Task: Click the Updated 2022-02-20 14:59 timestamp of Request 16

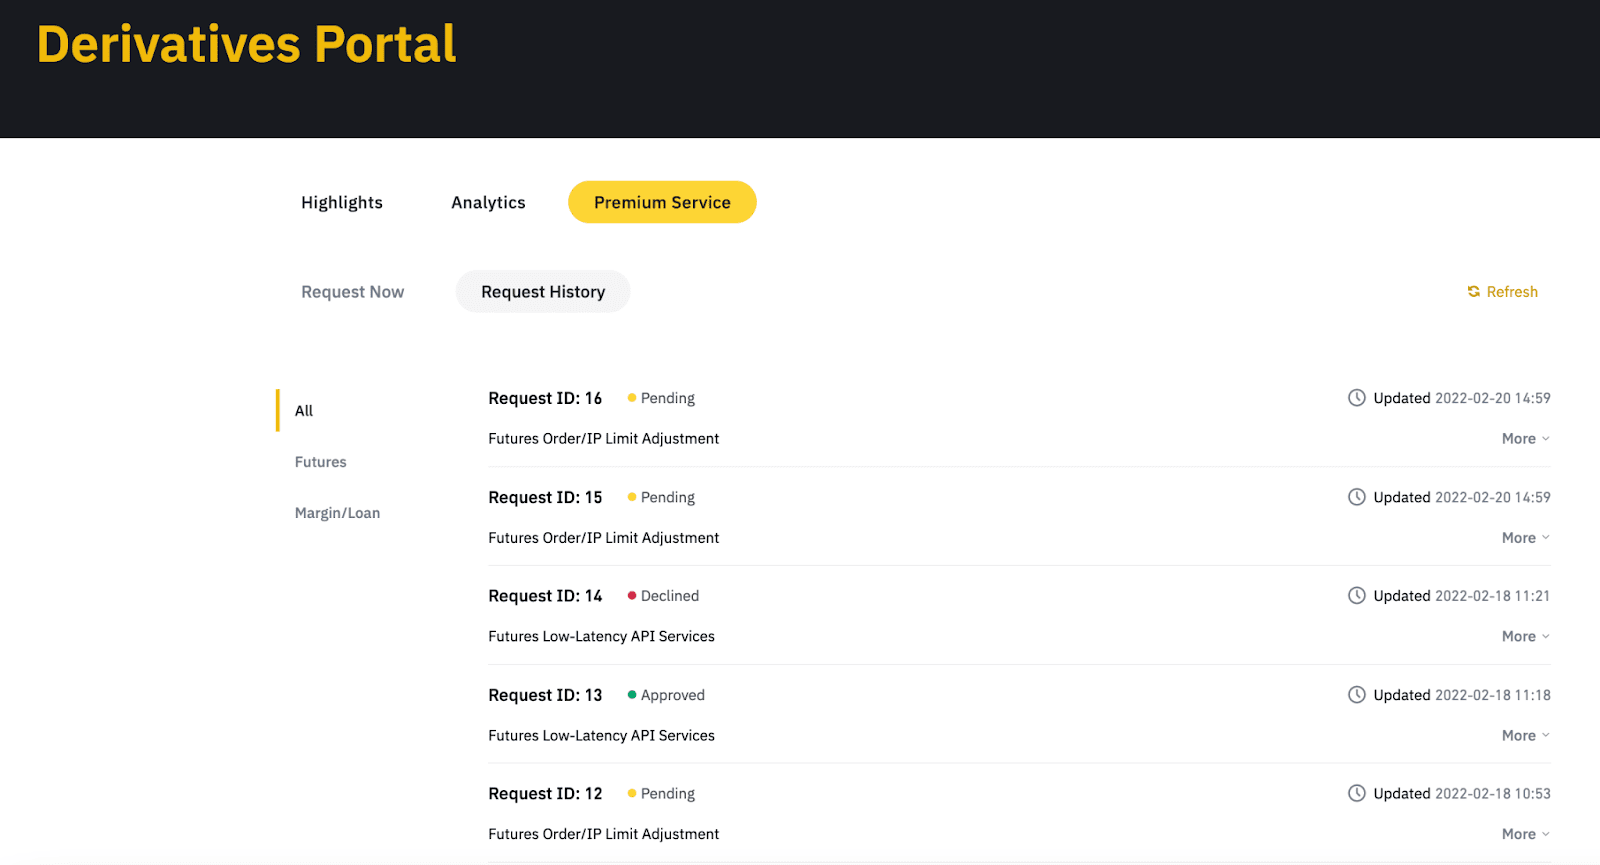Action: click(1462, 398)
